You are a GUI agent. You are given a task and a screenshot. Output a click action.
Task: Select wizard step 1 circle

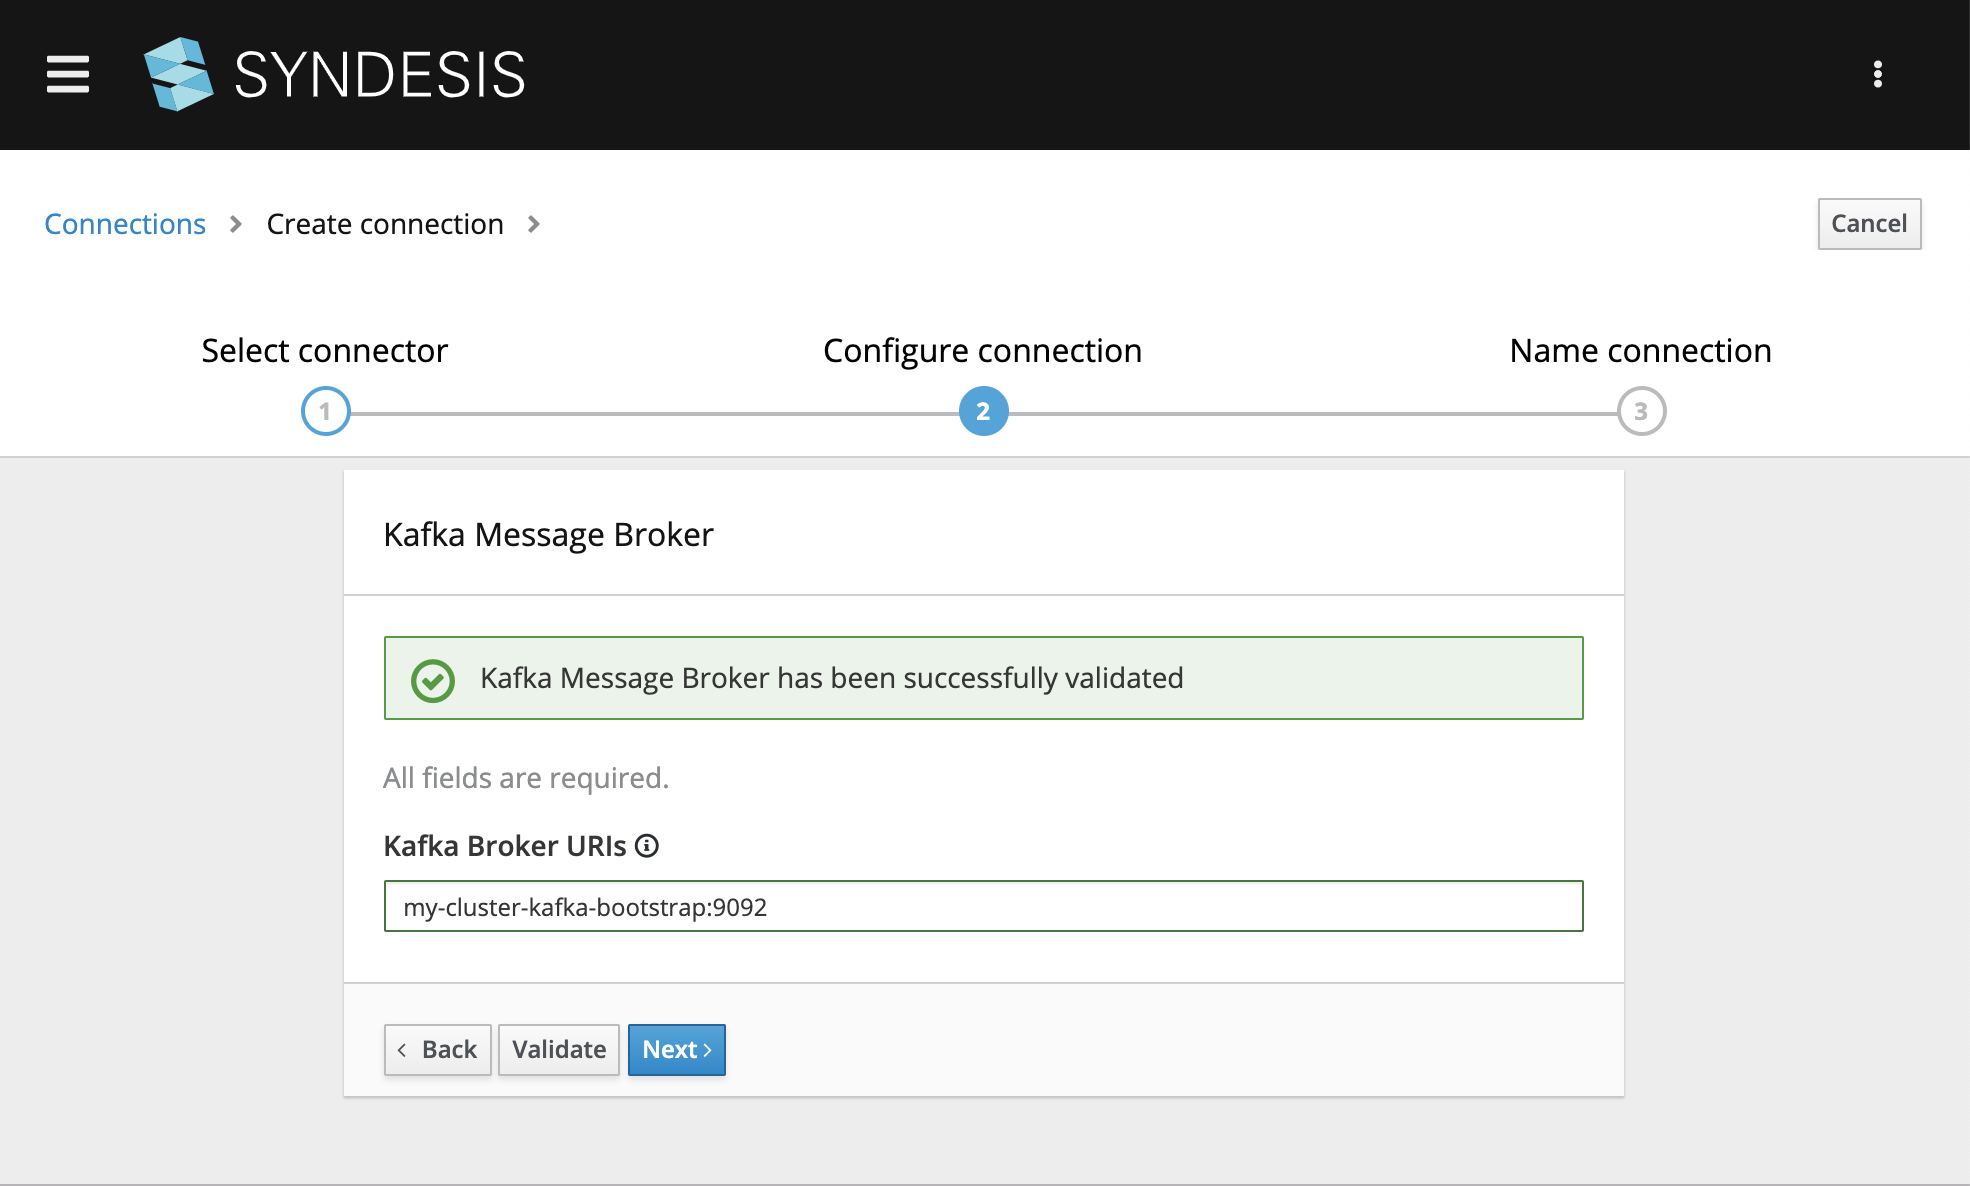[x=325, y=411]
